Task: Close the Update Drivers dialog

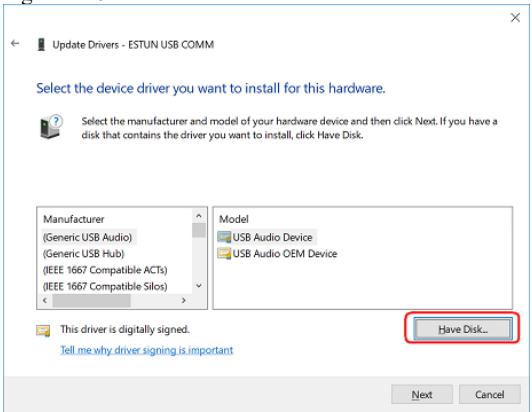Action: pos(515,18)
